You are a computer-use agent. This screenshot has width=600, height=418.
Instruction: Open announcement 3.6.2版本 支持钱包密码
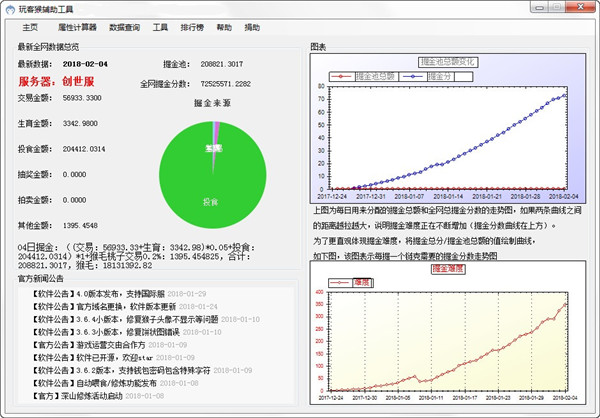point(142,370)
